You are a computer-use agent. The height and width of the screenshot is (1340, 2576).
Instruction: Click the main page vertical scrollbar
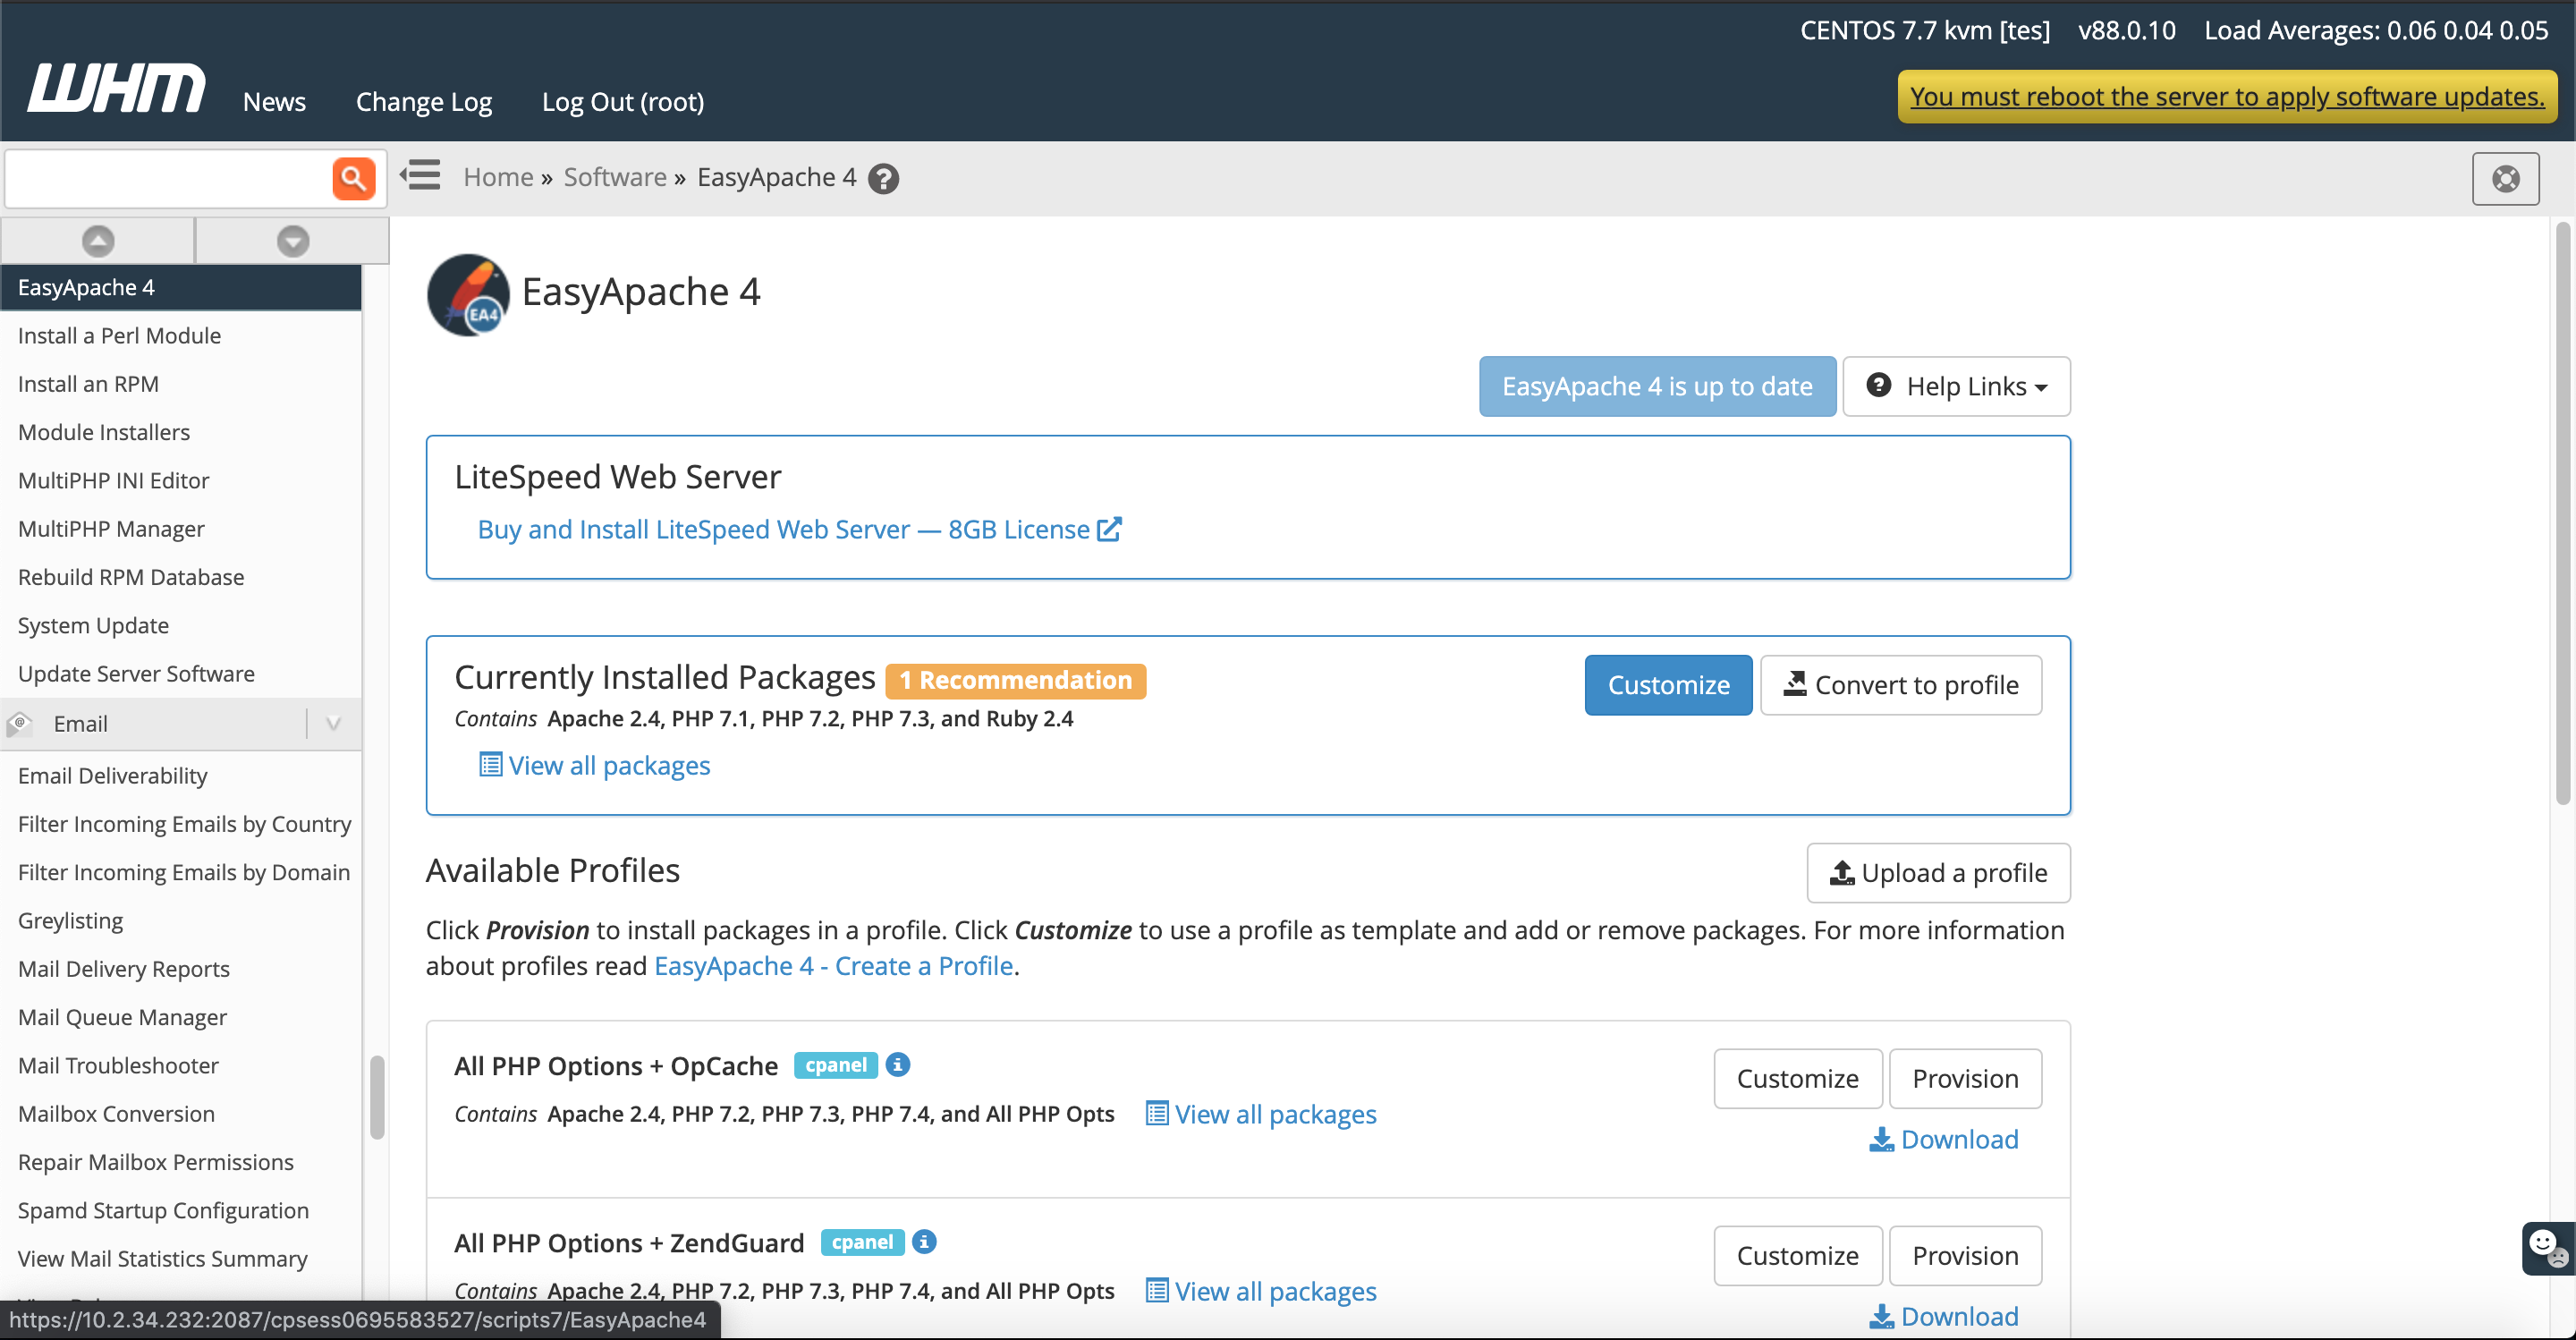tap(2563, 515)
